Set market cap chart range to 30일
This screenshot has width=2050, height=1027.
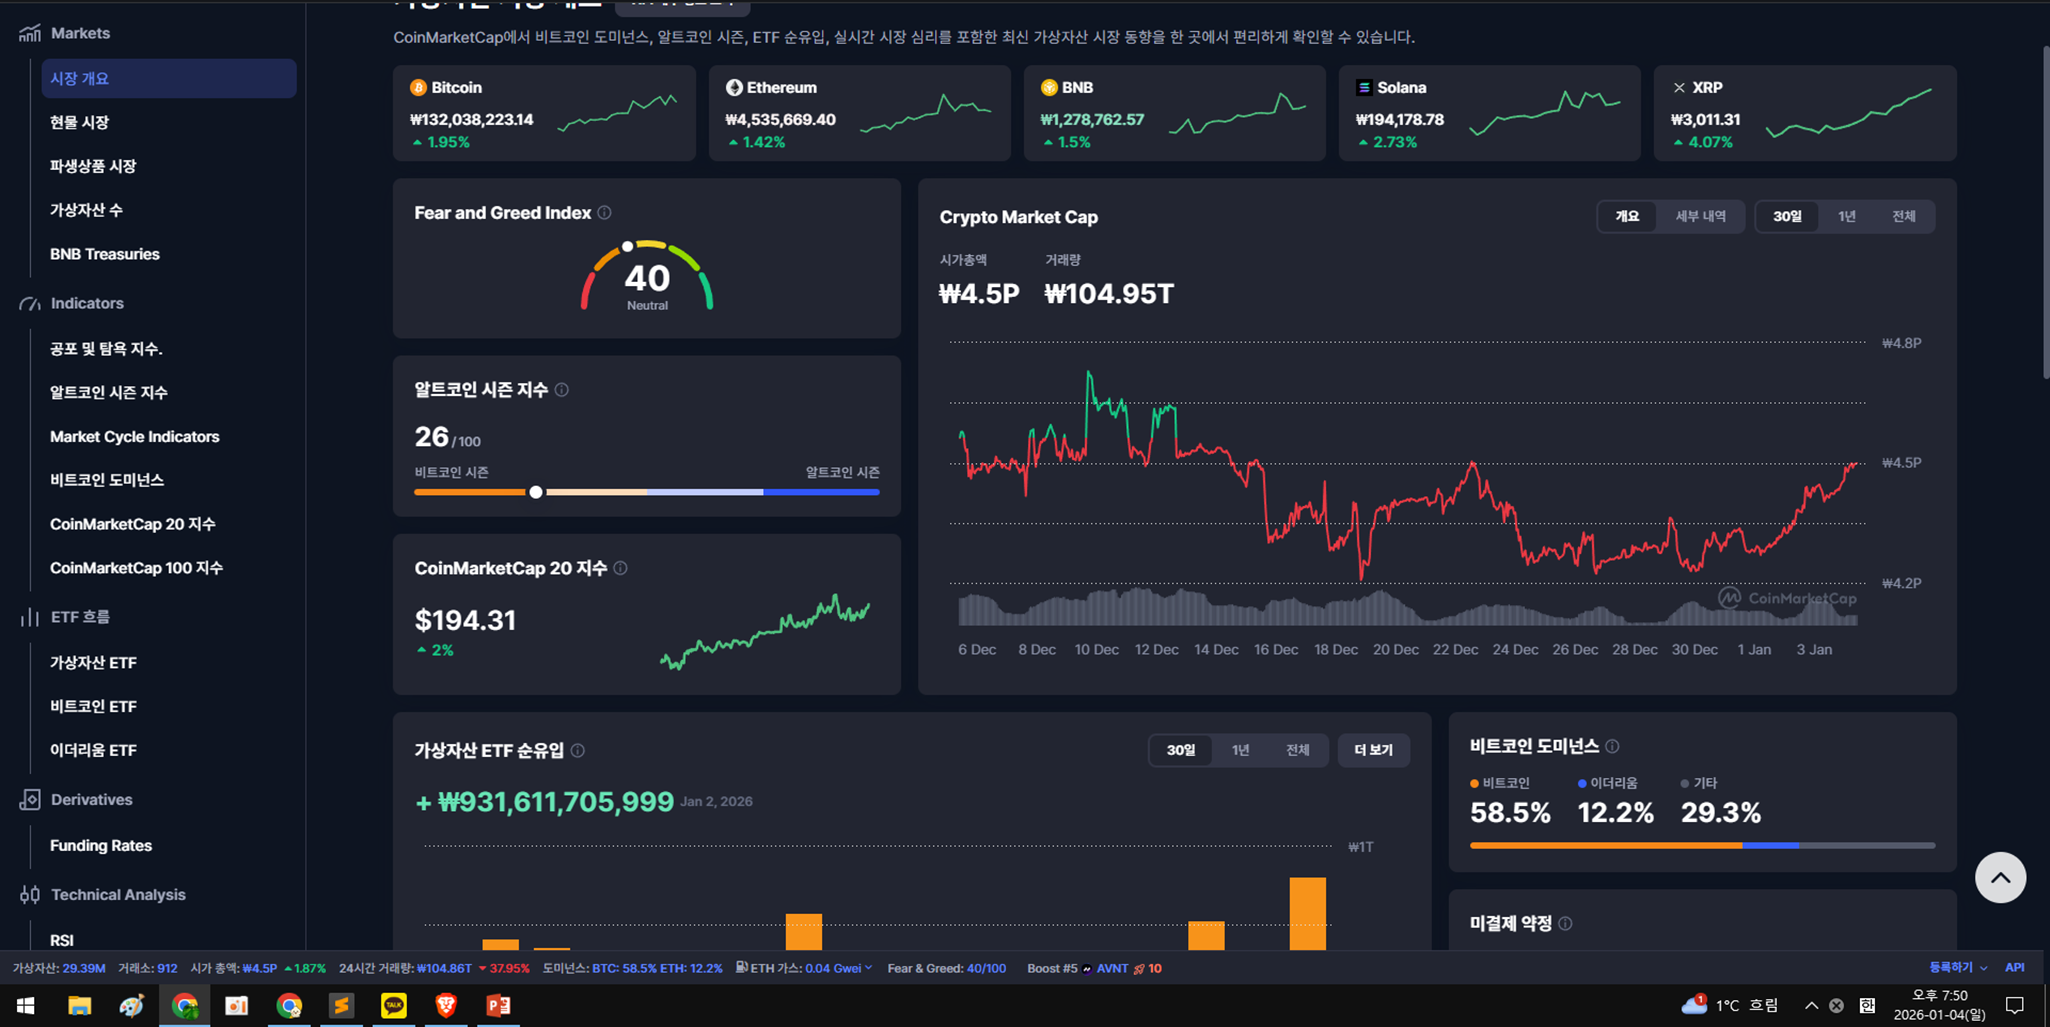(x=1787, y=216)
